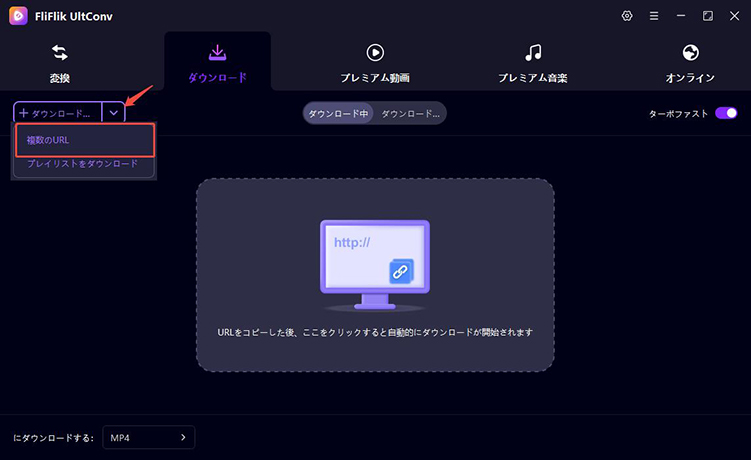
Task: Show the ダウンロード中 list
Action: (x=338, y=114)
